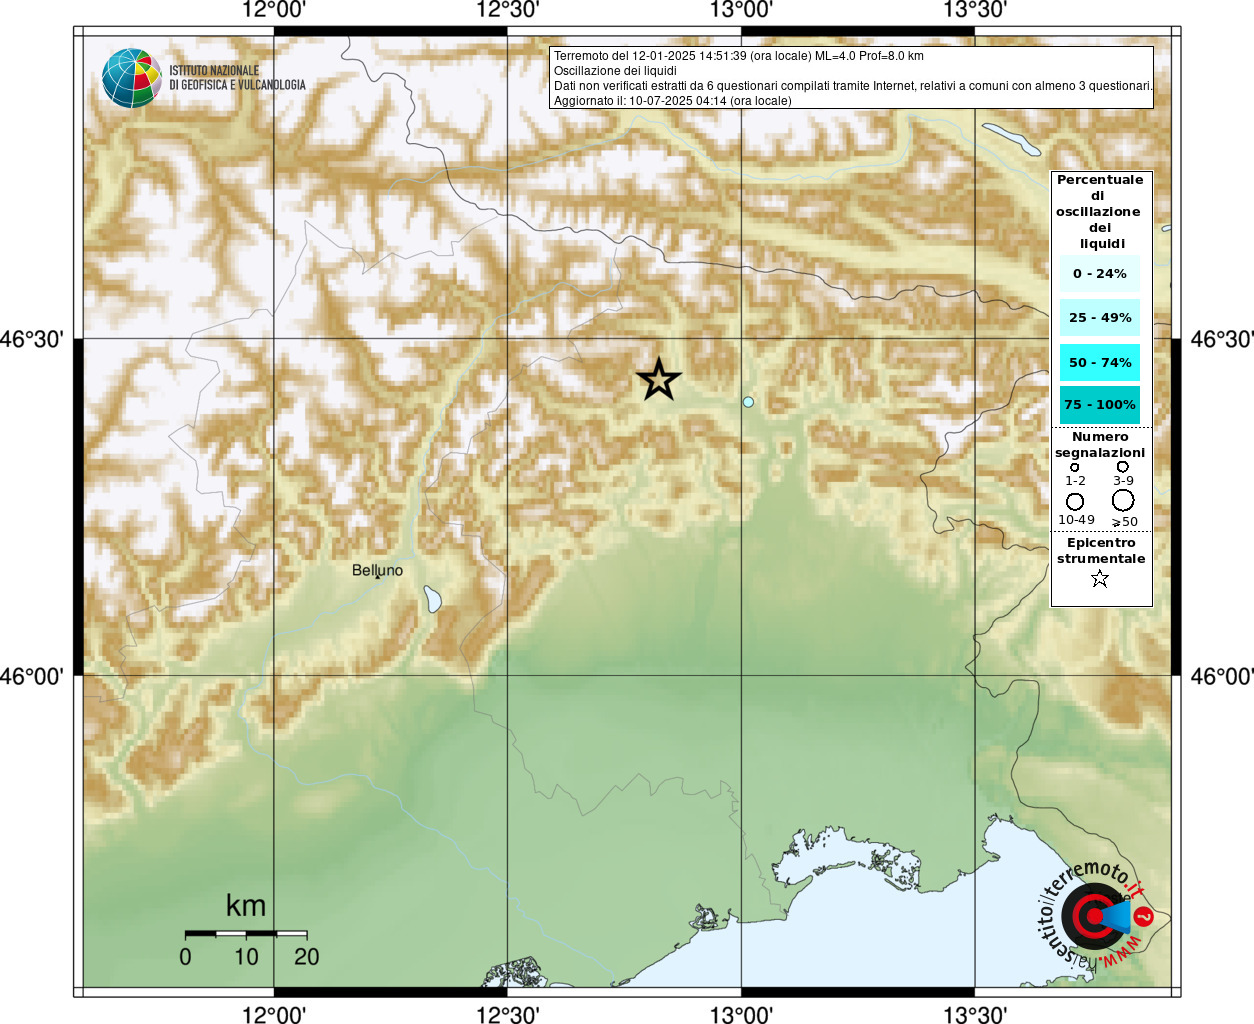Screen dimensions: 1254x1024
Task: Click the Istituto Nazionale di Geofisica text
Action: [x=237, y=78]
